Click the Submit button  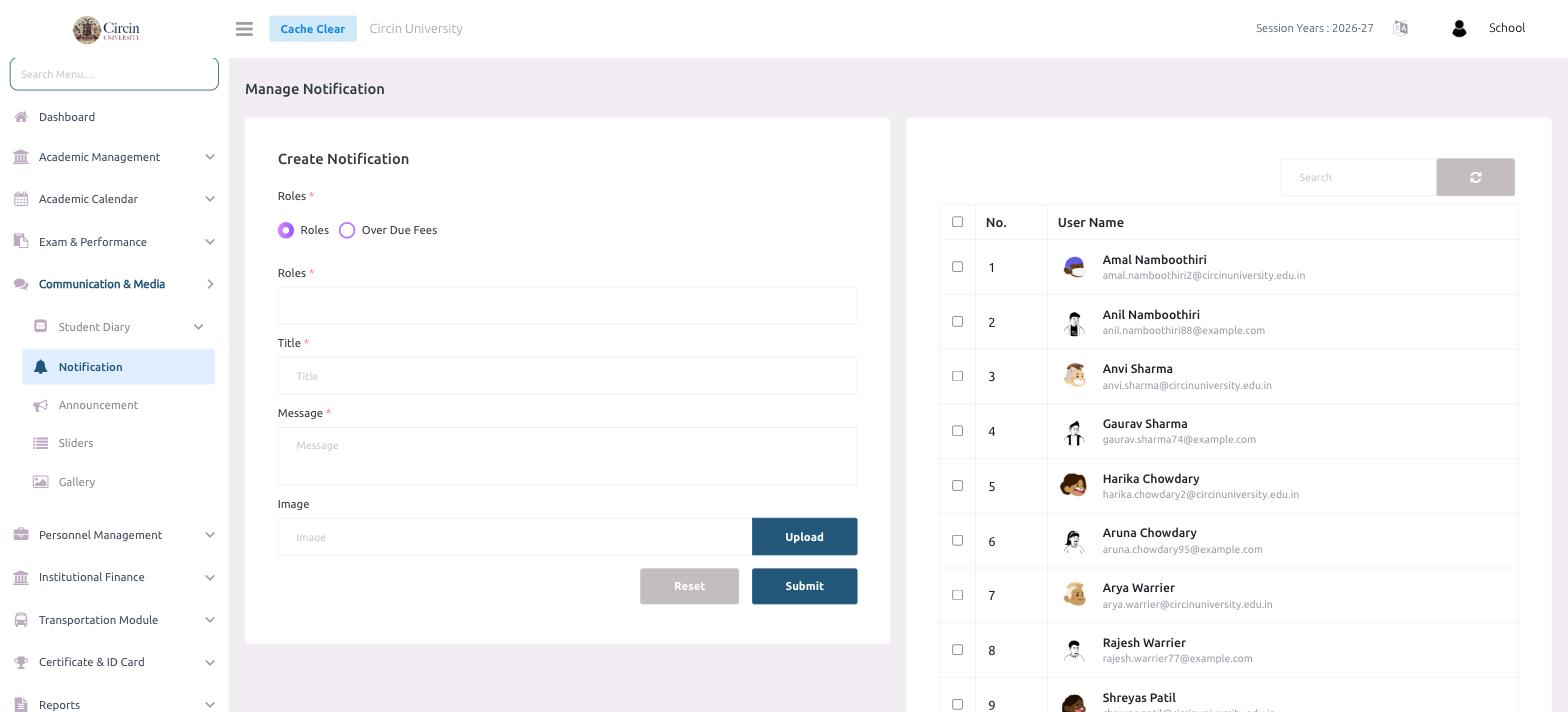click(804, 586)
